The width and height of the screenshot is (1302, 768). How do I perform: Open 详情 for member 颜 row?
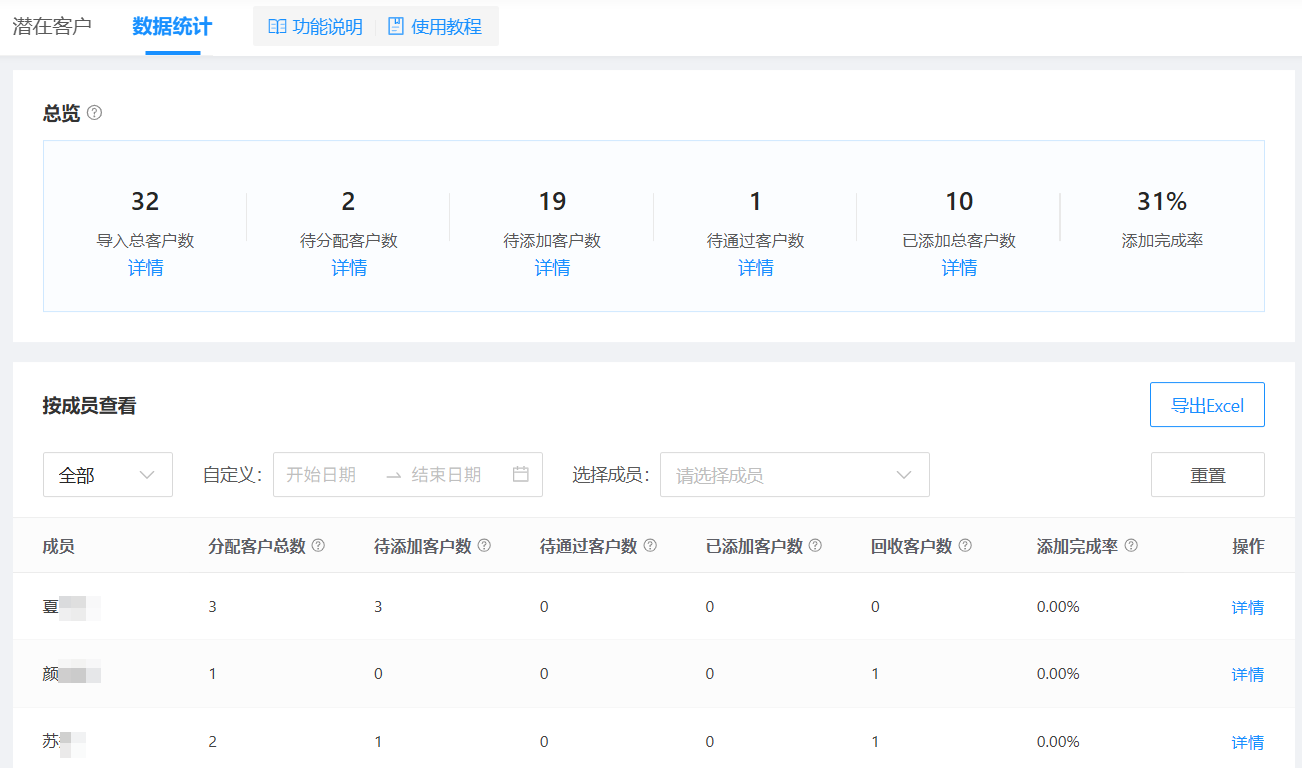1247,674
